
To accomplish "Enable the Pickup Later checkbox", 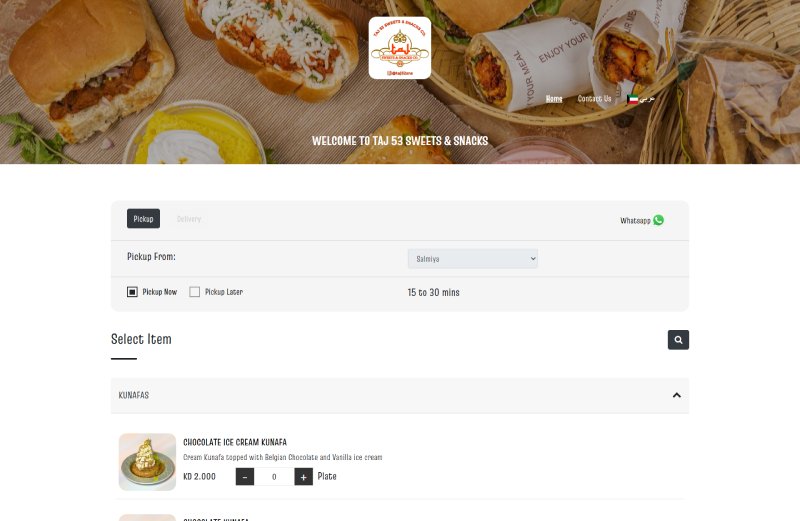I will (x=194, y=292).
